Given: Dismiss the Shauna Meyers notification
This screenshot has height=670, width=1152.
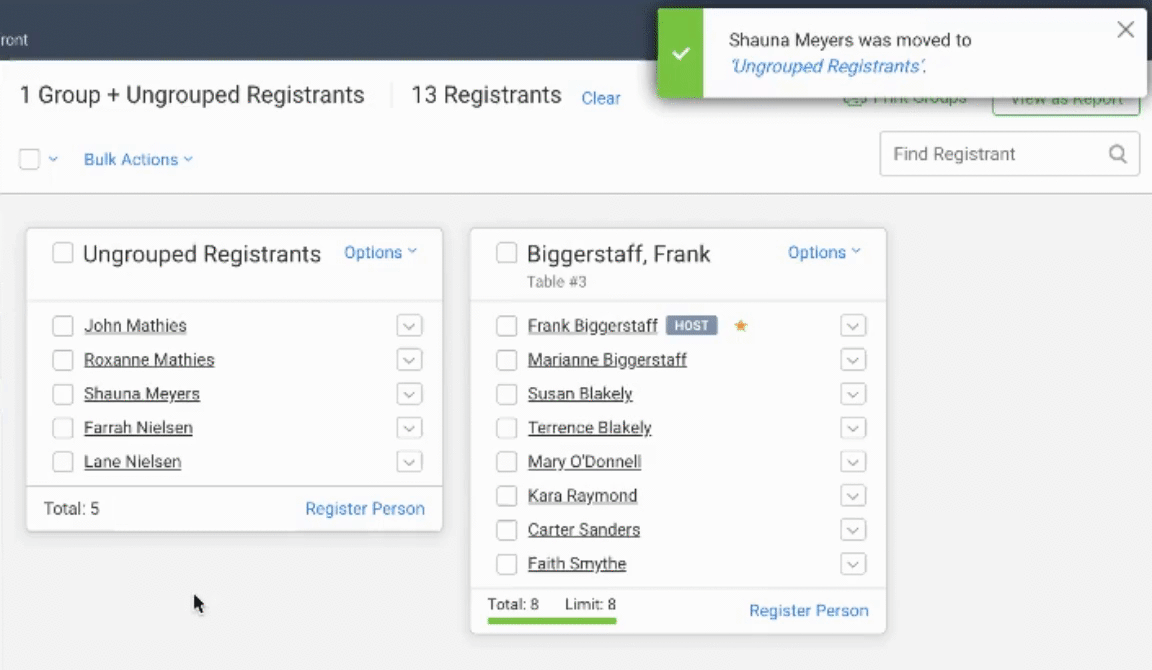Looking at the screenshot, I should (1126, 30).
